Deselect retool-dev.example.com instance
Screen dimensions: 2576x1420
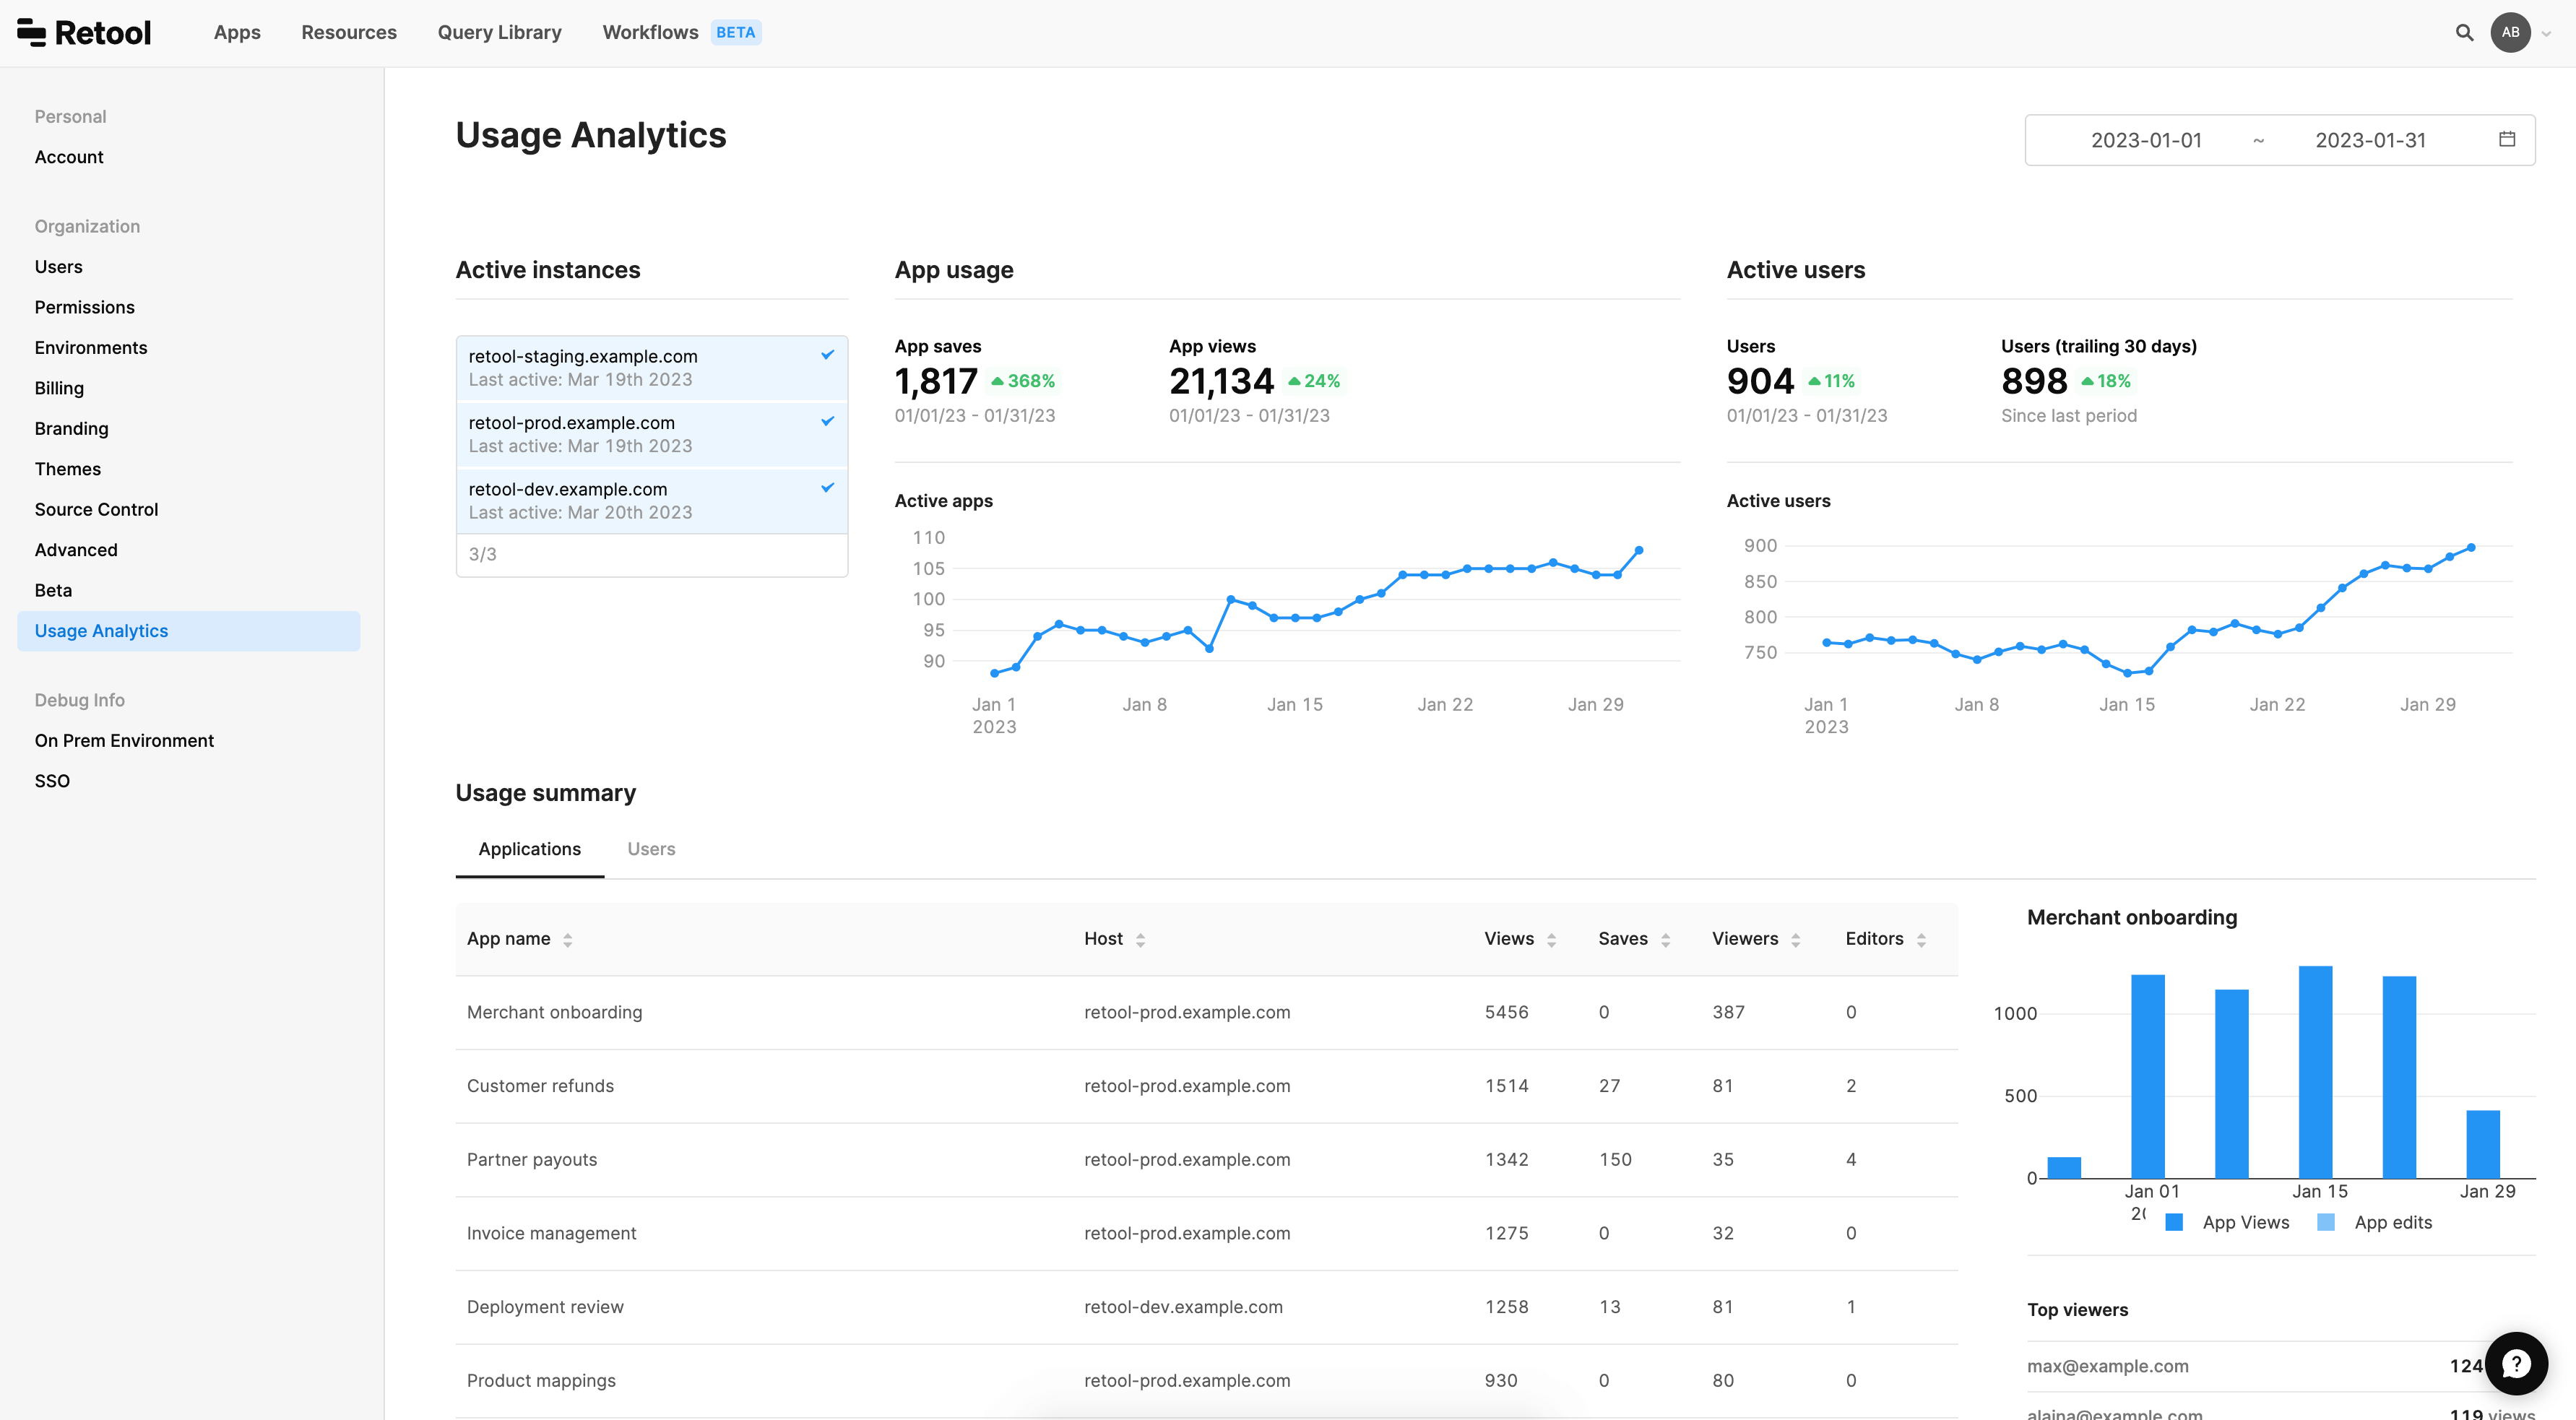click(x=827, y=488)
